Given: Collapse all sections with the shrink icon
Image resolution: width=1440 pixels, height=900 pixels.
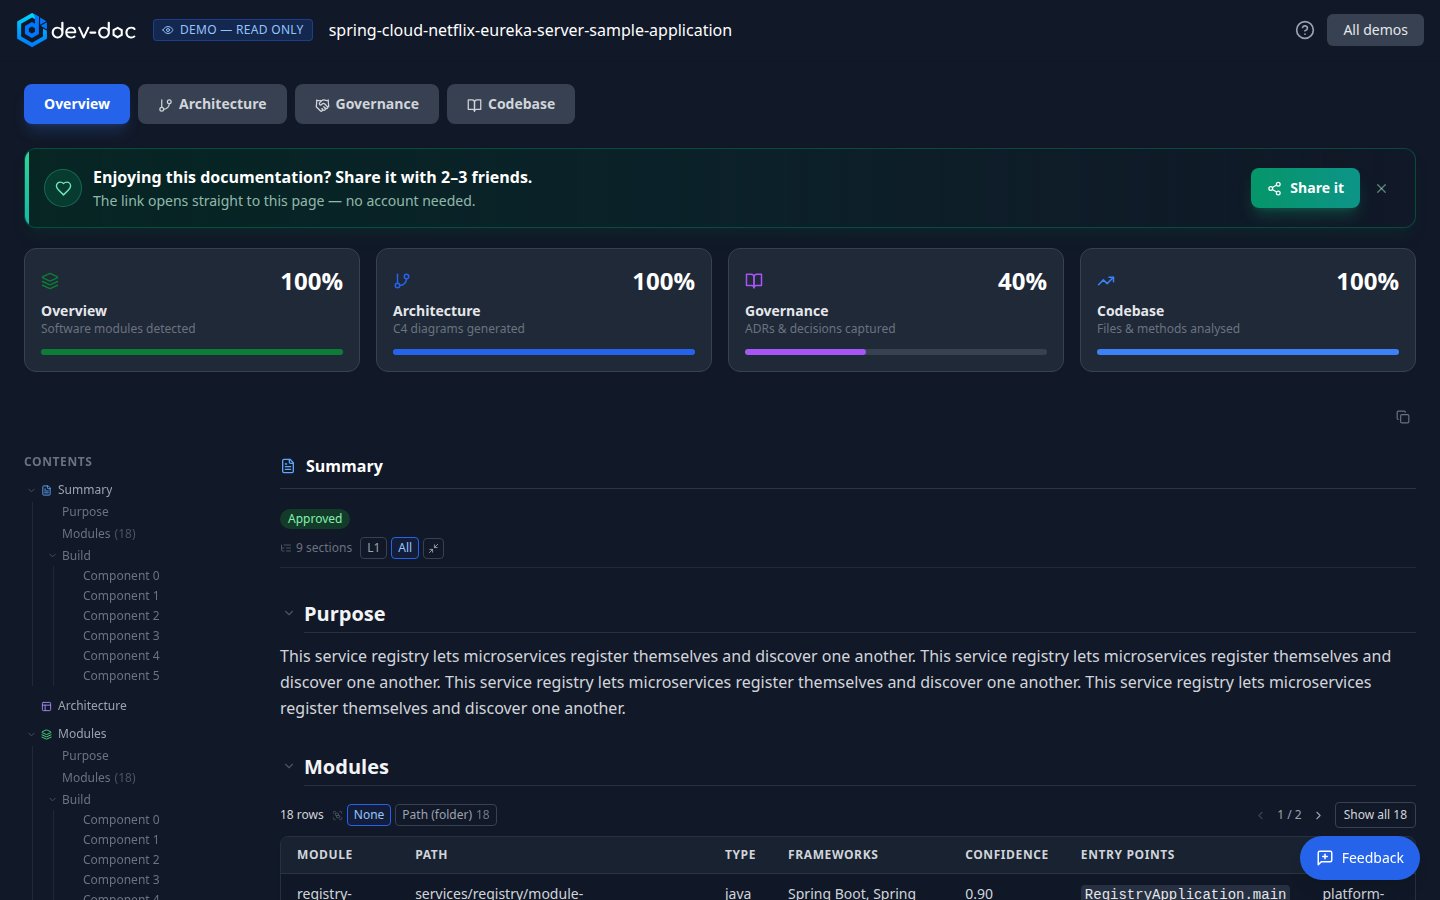Looking at the screenshot, I should (x=433, y=548).
